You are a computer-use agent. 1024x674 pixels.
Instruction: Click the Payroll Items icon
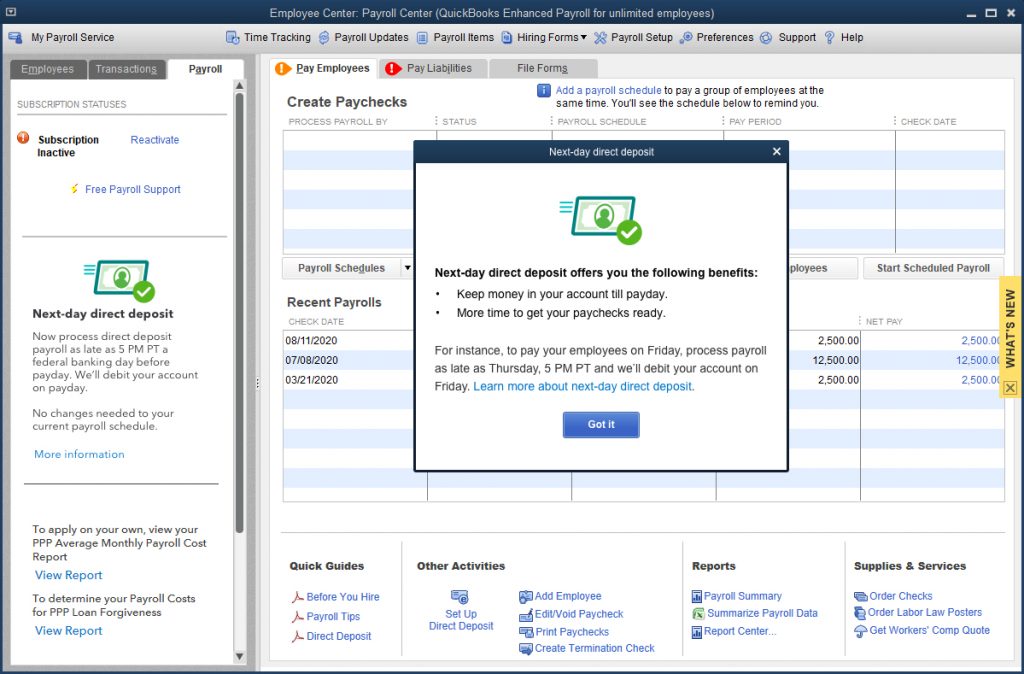click(423, 38)
